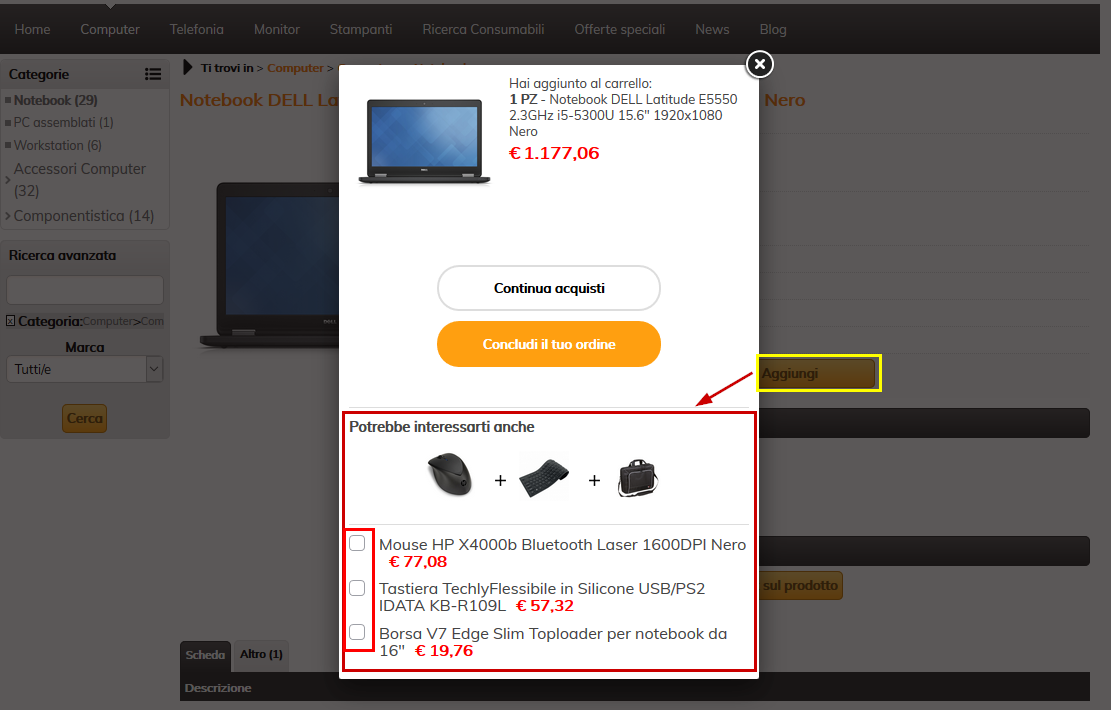Click the Categorie list menu icon

tap(153, 74)
